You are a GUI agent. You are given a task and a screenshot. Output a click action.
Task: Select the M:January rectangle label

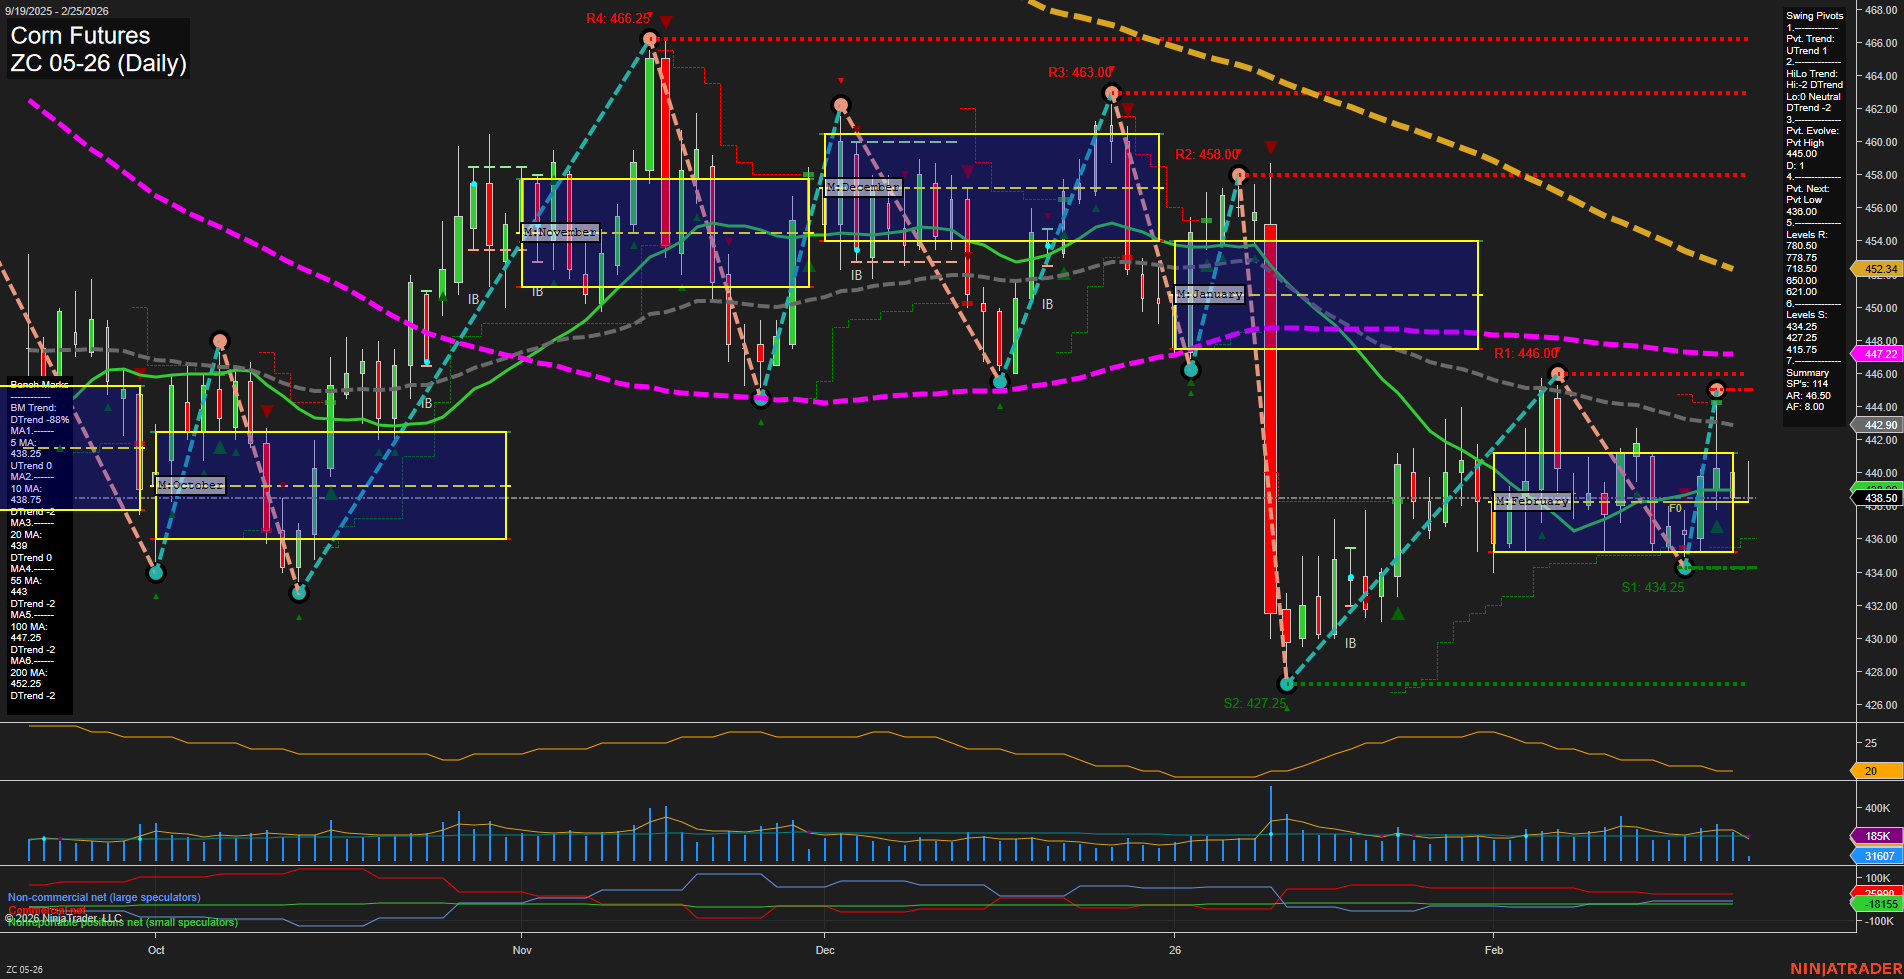1211,294
